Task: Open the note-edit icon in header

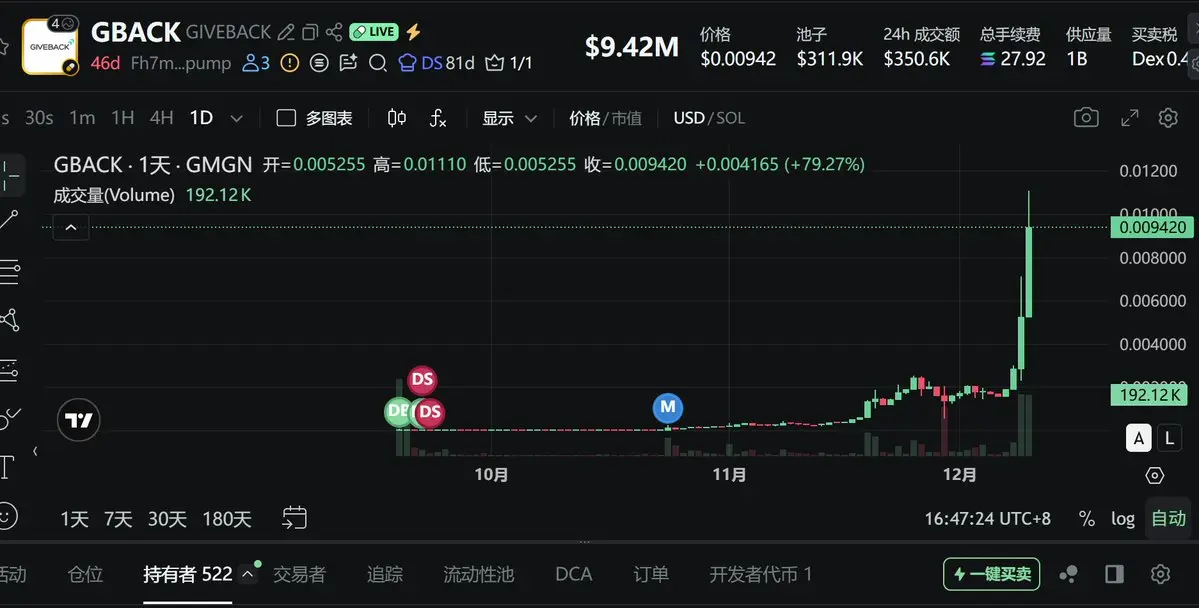Action: [x=349, y=63]
